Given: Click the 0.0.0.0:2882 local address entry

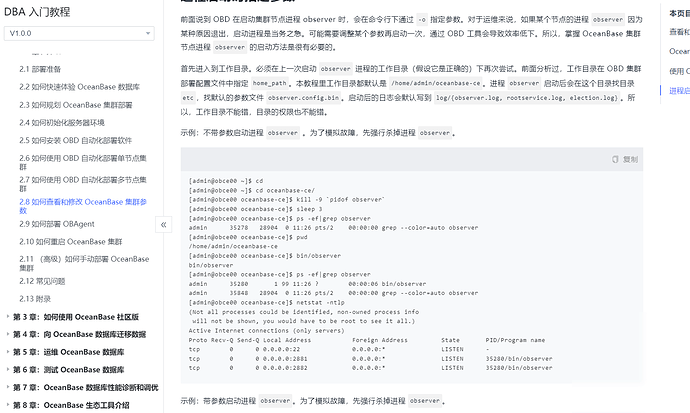Looking at the screenshot, I should [x=285, y=368].
